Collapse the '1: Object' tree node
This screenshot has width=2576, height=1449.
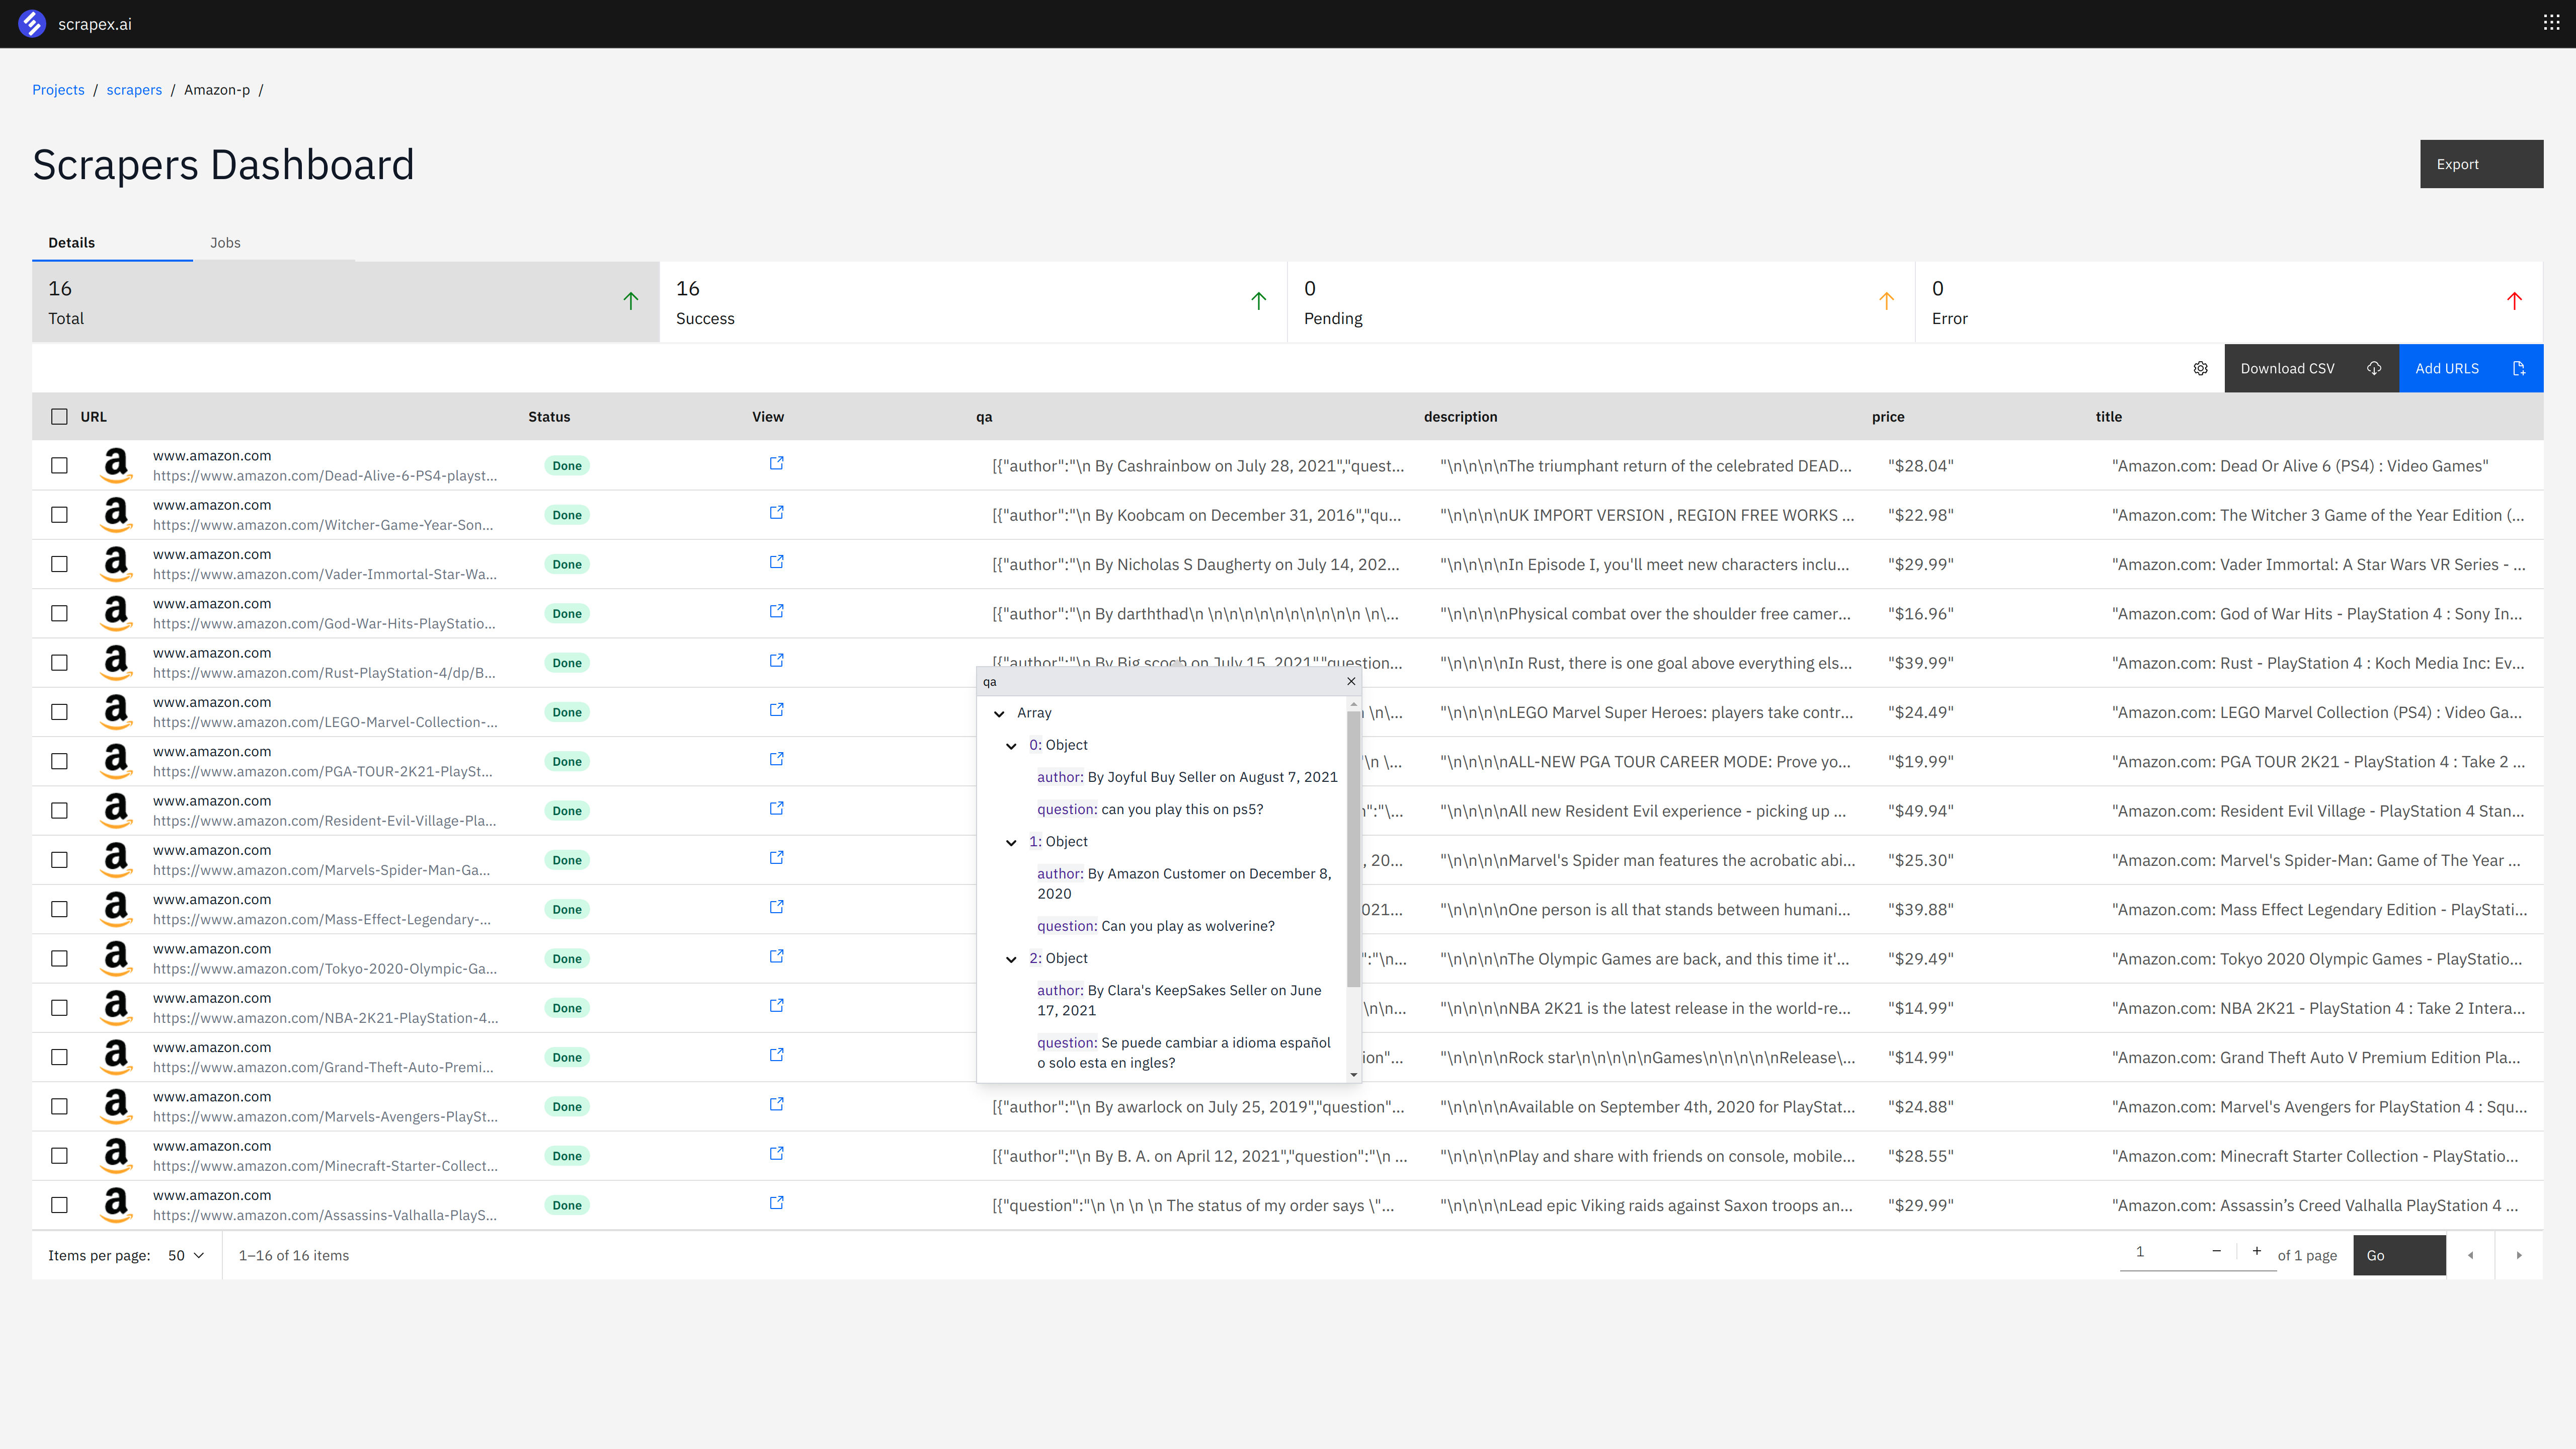point(1011,842)
